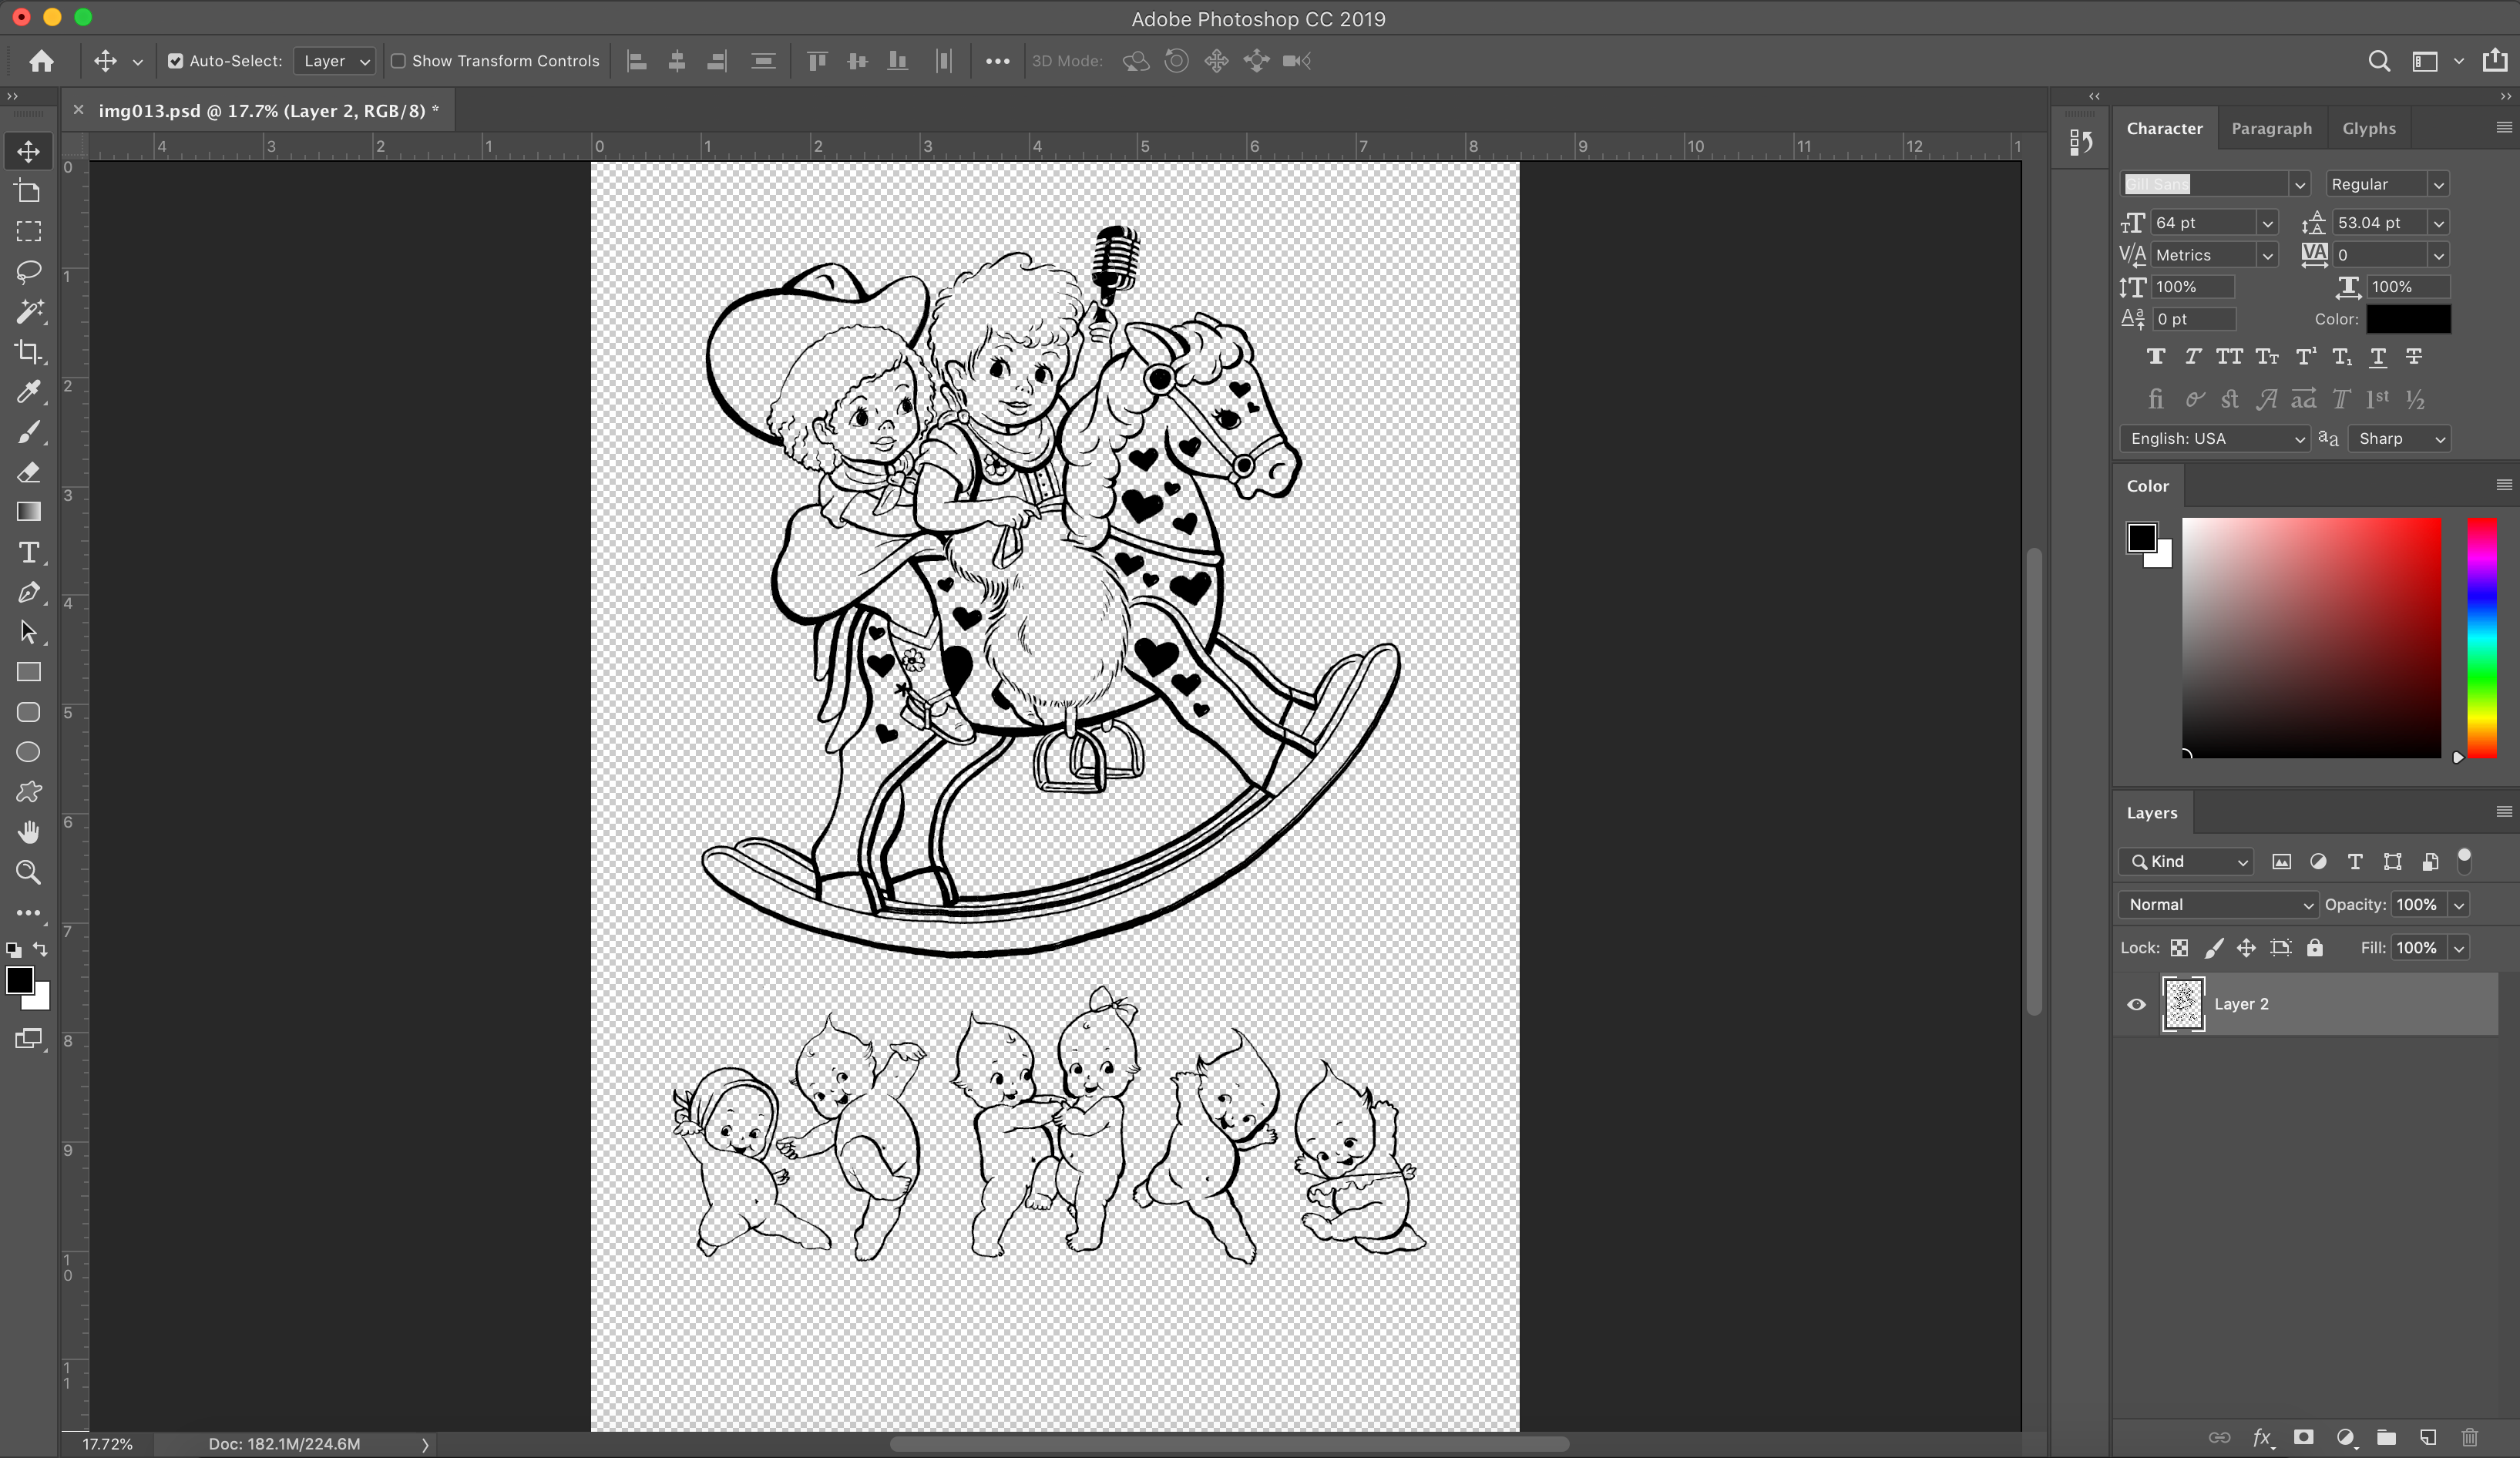2520x1458 pixels.
Task: Expand the Sharp anti-aliasing dropdown
Action: [x=2399, y=439]
